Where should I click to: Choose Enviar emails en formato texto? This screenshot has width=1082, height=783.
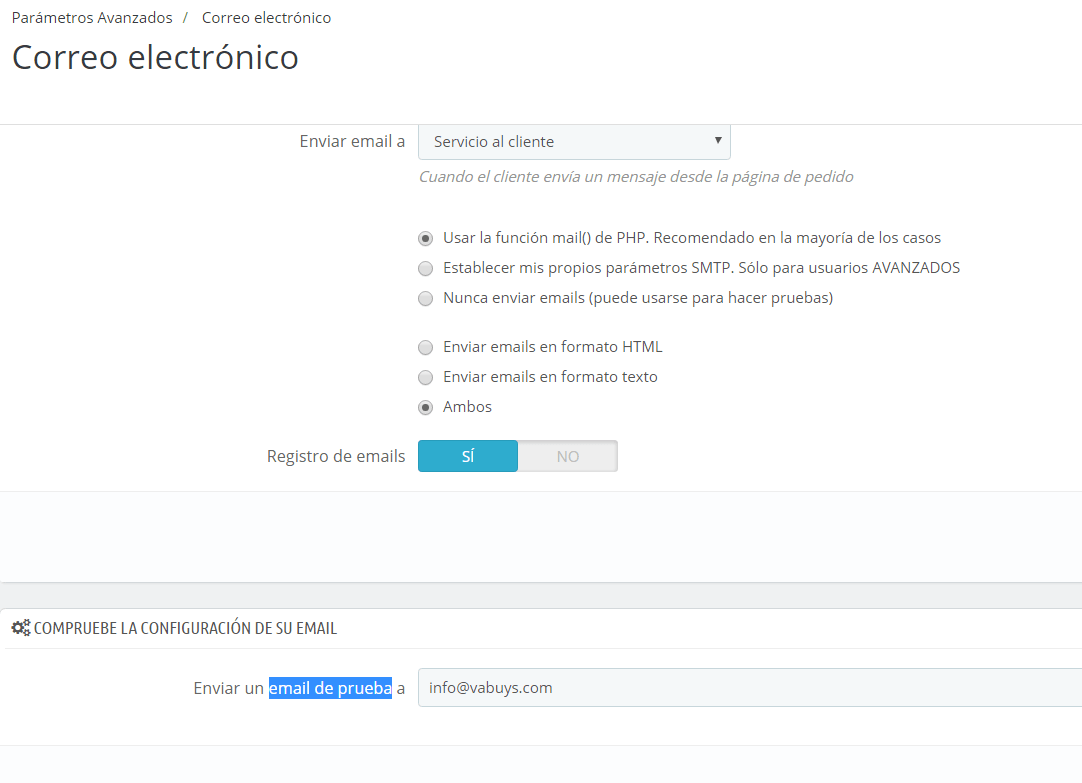pyautogui.click(x=426, y=377)
